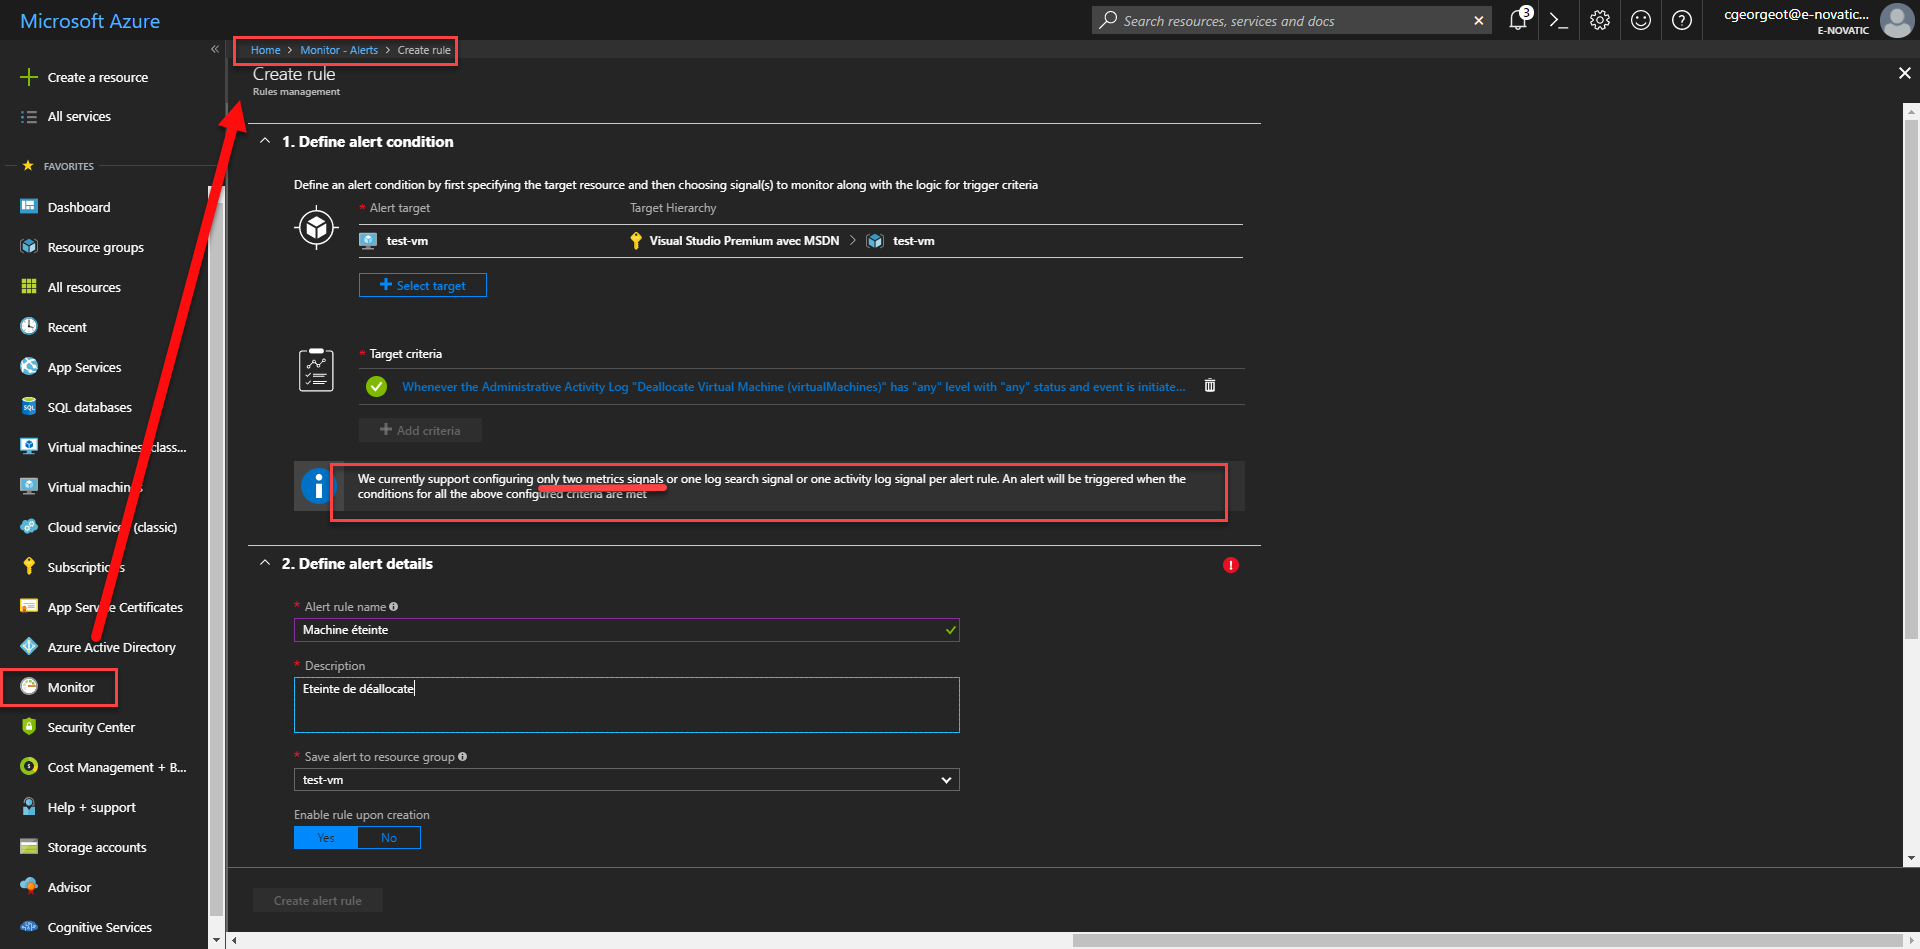Viewport: 1920px width, 949px height.
Task: Click the Monitor gauge icon
Action: [29, 687]
